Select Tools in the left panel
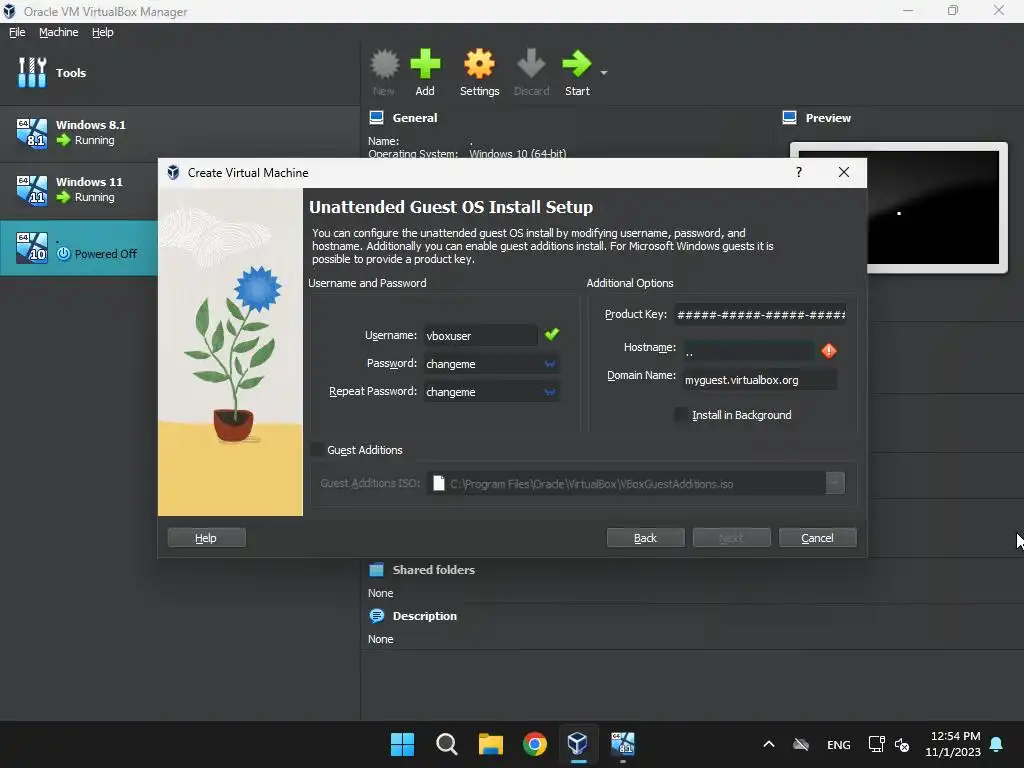 tap(180, 72)
